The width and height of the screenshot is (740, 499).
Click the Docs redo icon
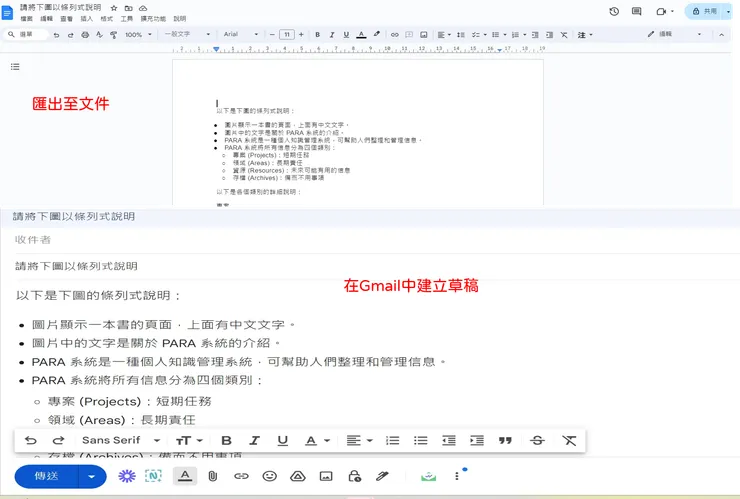tap(71, 34)
